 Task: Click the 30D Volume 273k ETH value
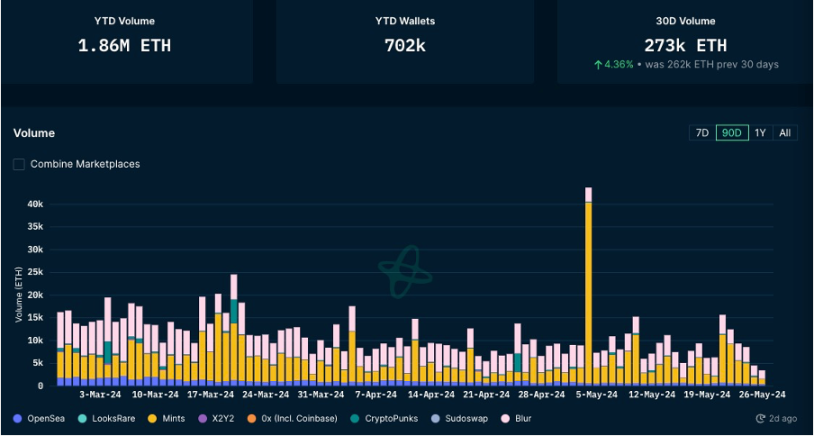(684, 45)
